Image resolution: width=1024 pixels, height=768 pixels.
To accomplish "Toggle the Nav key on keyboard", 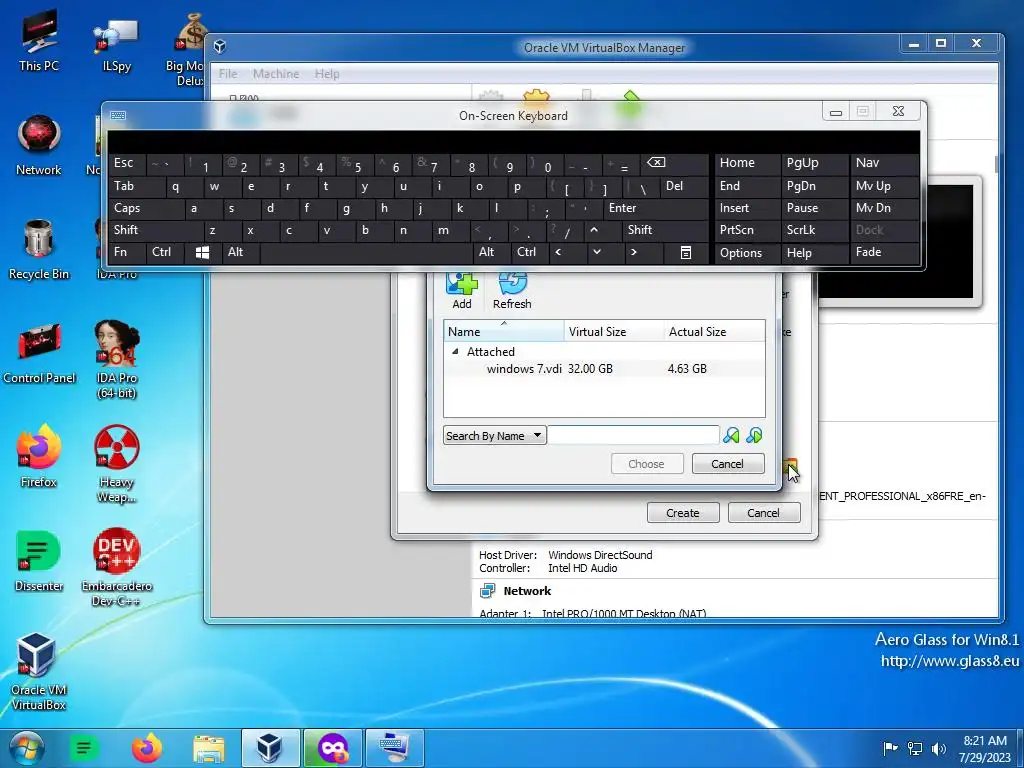I will tap(884, 163).
